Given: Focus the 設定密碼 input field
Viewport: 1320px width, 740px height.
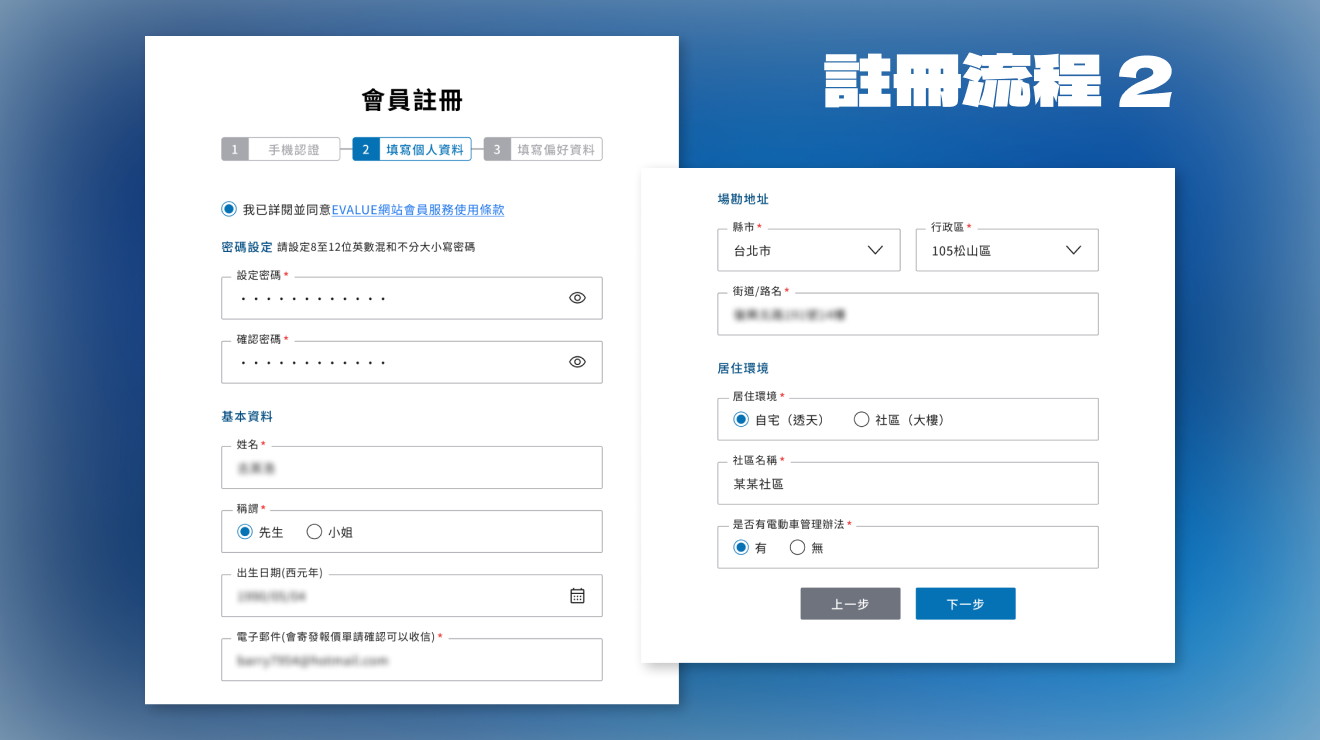Looking at the screenshot, I should click(x=412, y=298).
